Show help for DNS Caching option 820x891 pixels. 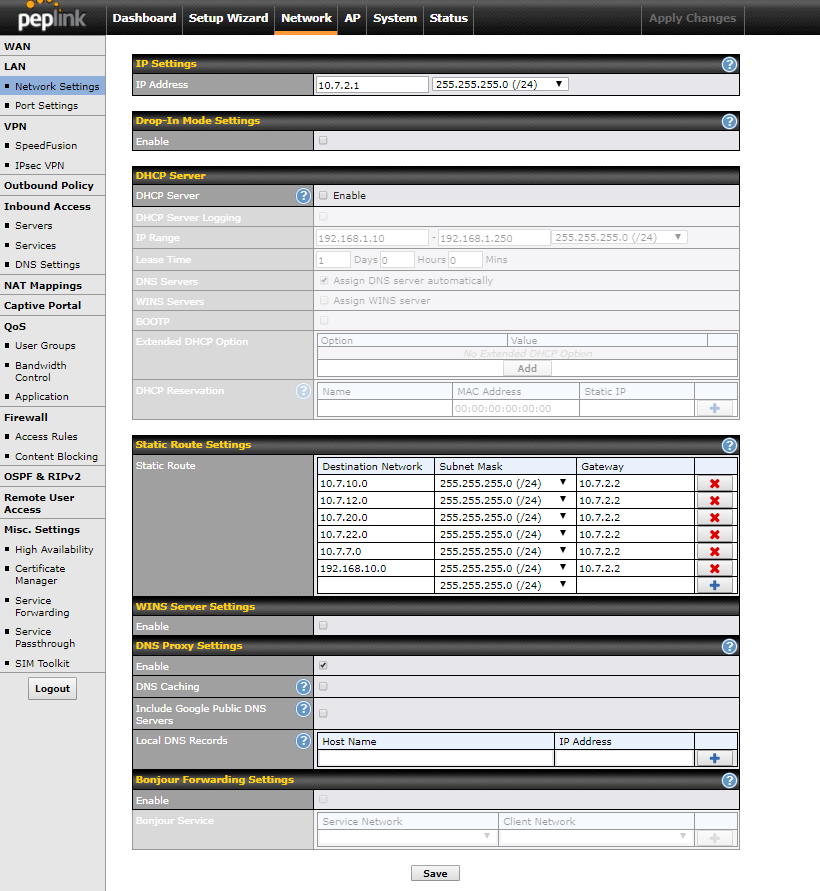[303, 687]
